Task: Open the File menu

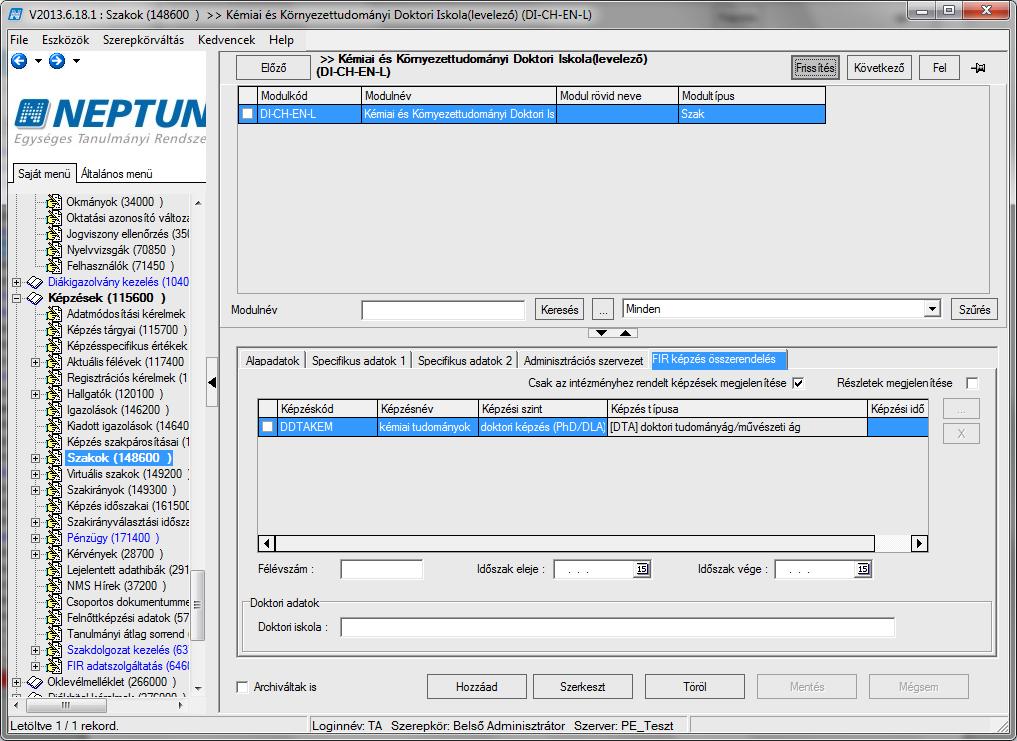Action: pyautogui.click(x=19, y=40)
